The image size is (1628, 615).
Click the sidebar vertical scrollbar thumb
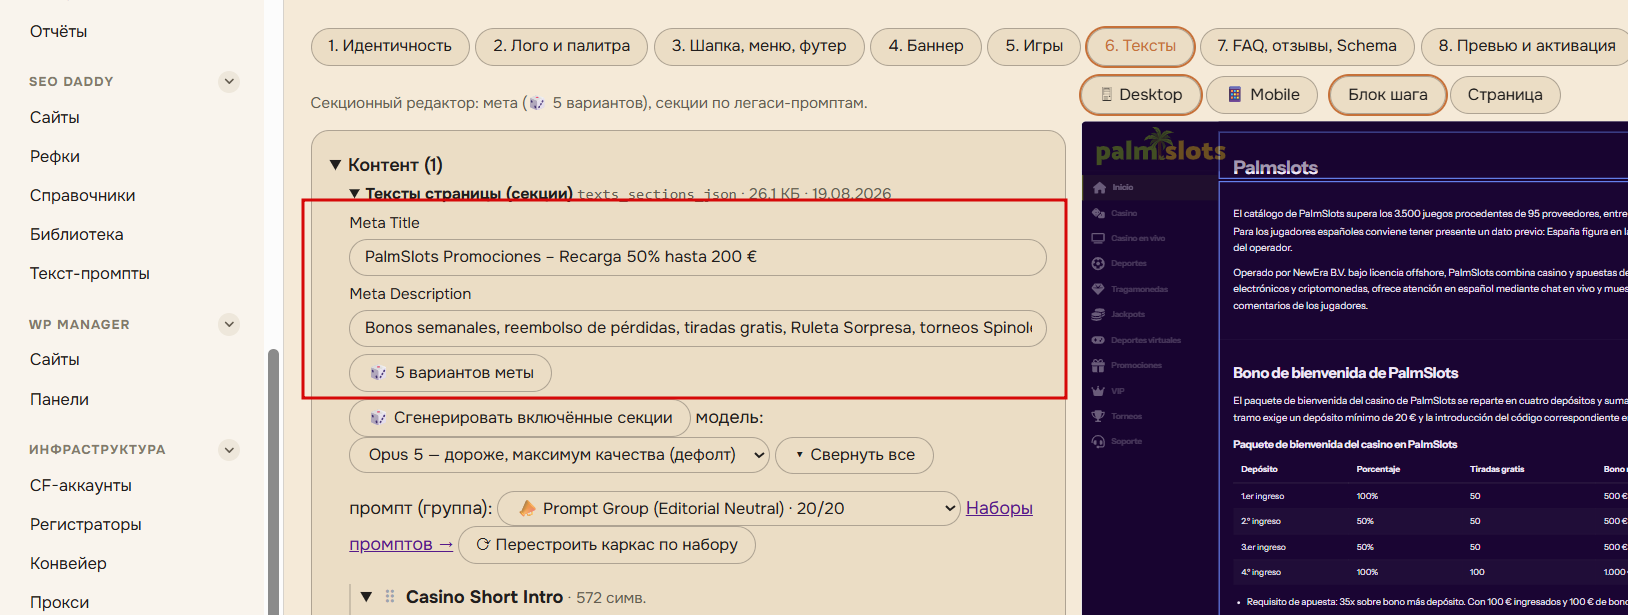[273, 480]
